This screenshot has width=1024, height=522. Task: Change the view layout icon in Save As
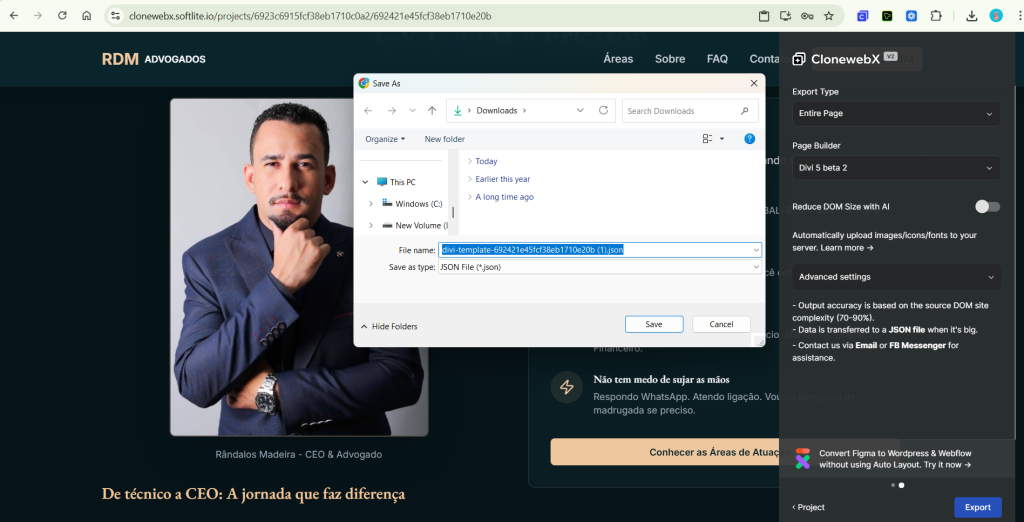pos(707,139)
